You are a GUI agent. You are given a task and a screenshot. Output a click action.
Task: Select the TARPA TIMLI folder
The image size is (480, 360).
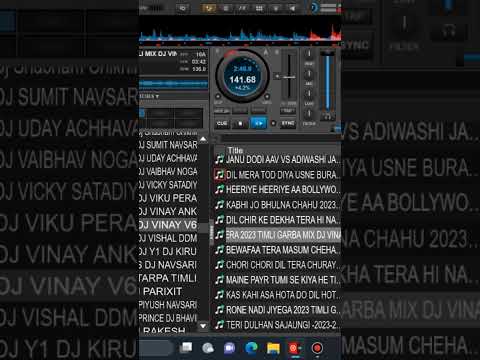point(168,278)
